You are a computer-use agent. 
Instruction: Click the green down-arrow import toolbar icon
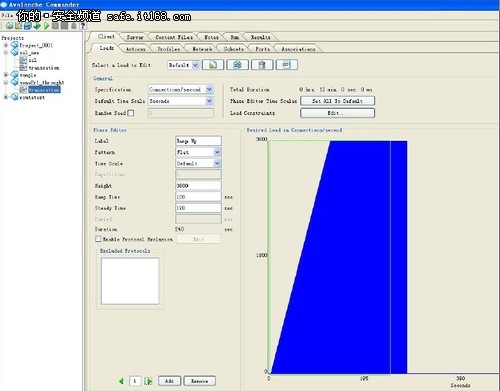(x=37, y=26)
